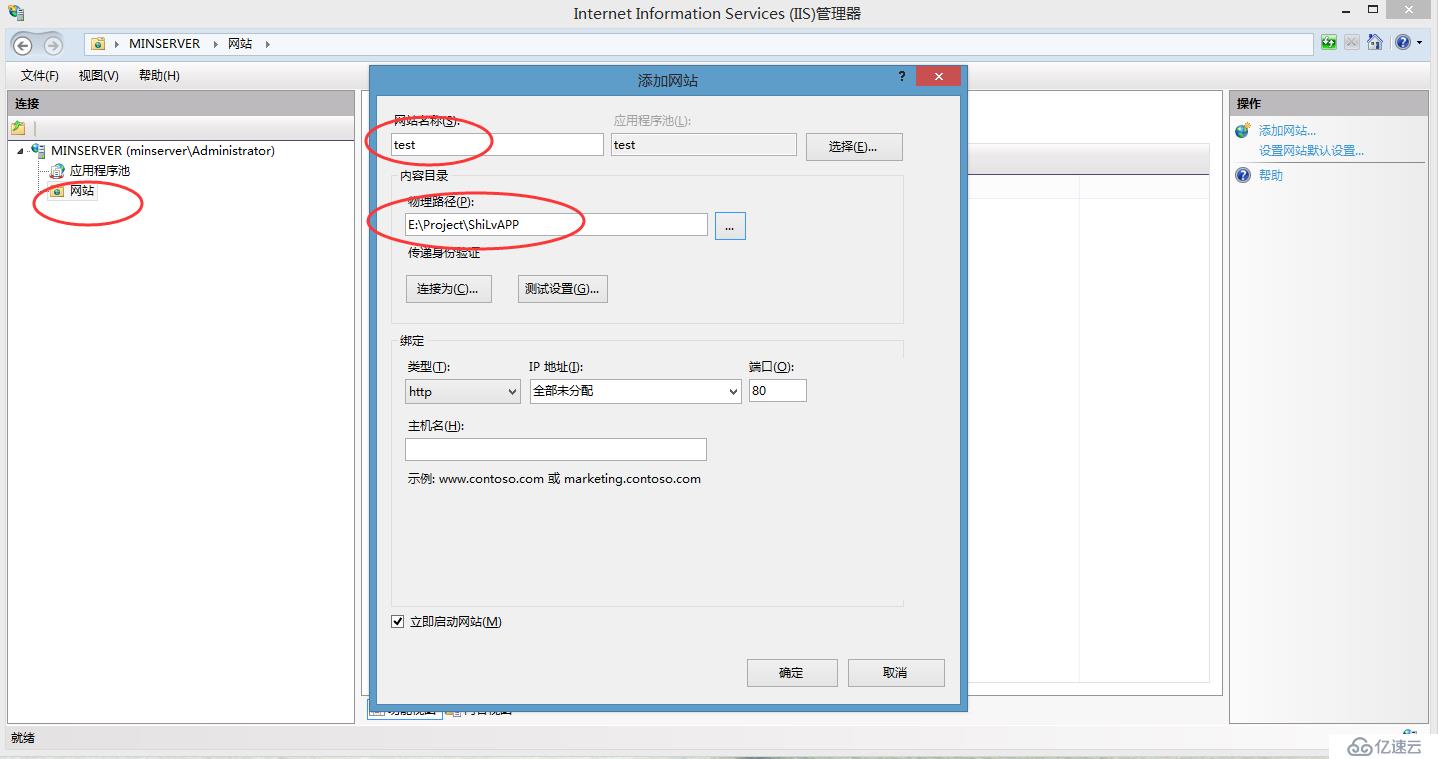The height and width of the screenshot is (759, 1438).
Task: Click the help icon in the 操作 pane
Action: [x=1243, y=175]
